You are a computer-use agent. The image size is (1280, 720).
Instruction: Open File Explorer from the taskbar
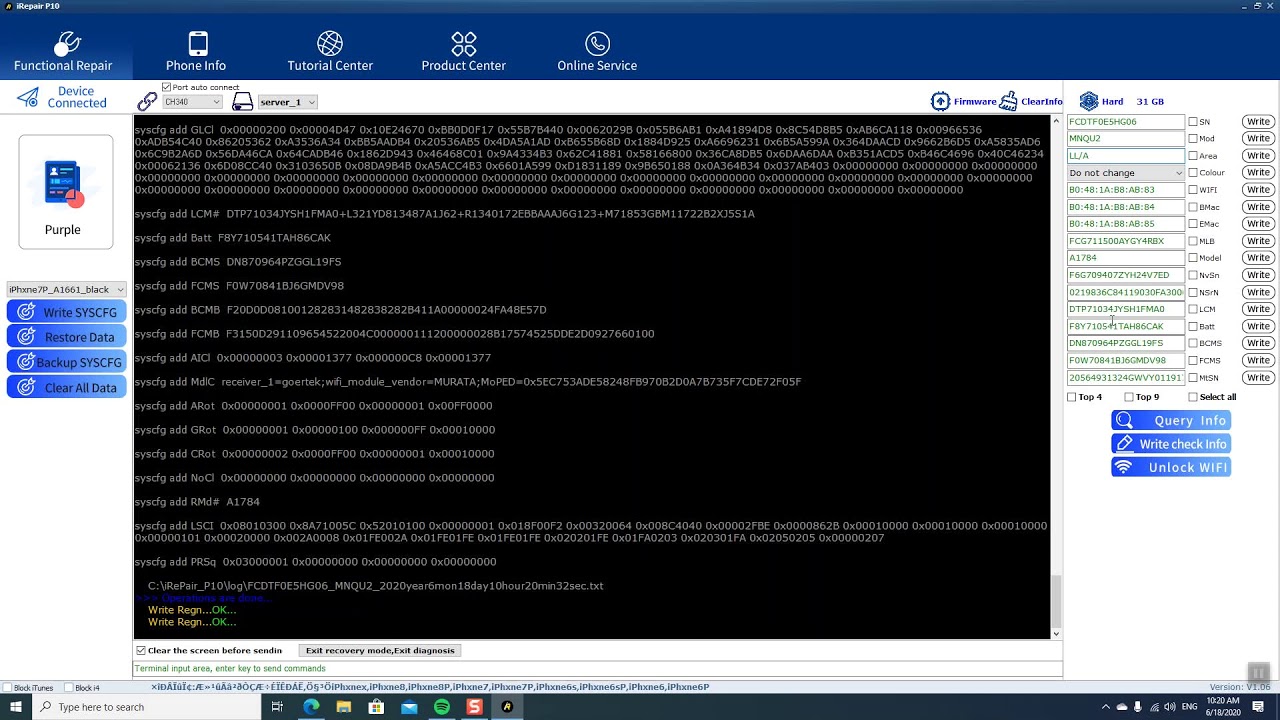pyautogui.click(x=344, y=707)
